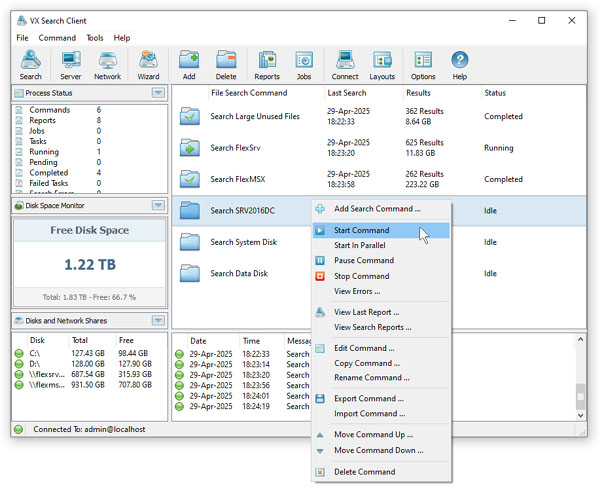Open the Network toolbar icon

[108, 65]
